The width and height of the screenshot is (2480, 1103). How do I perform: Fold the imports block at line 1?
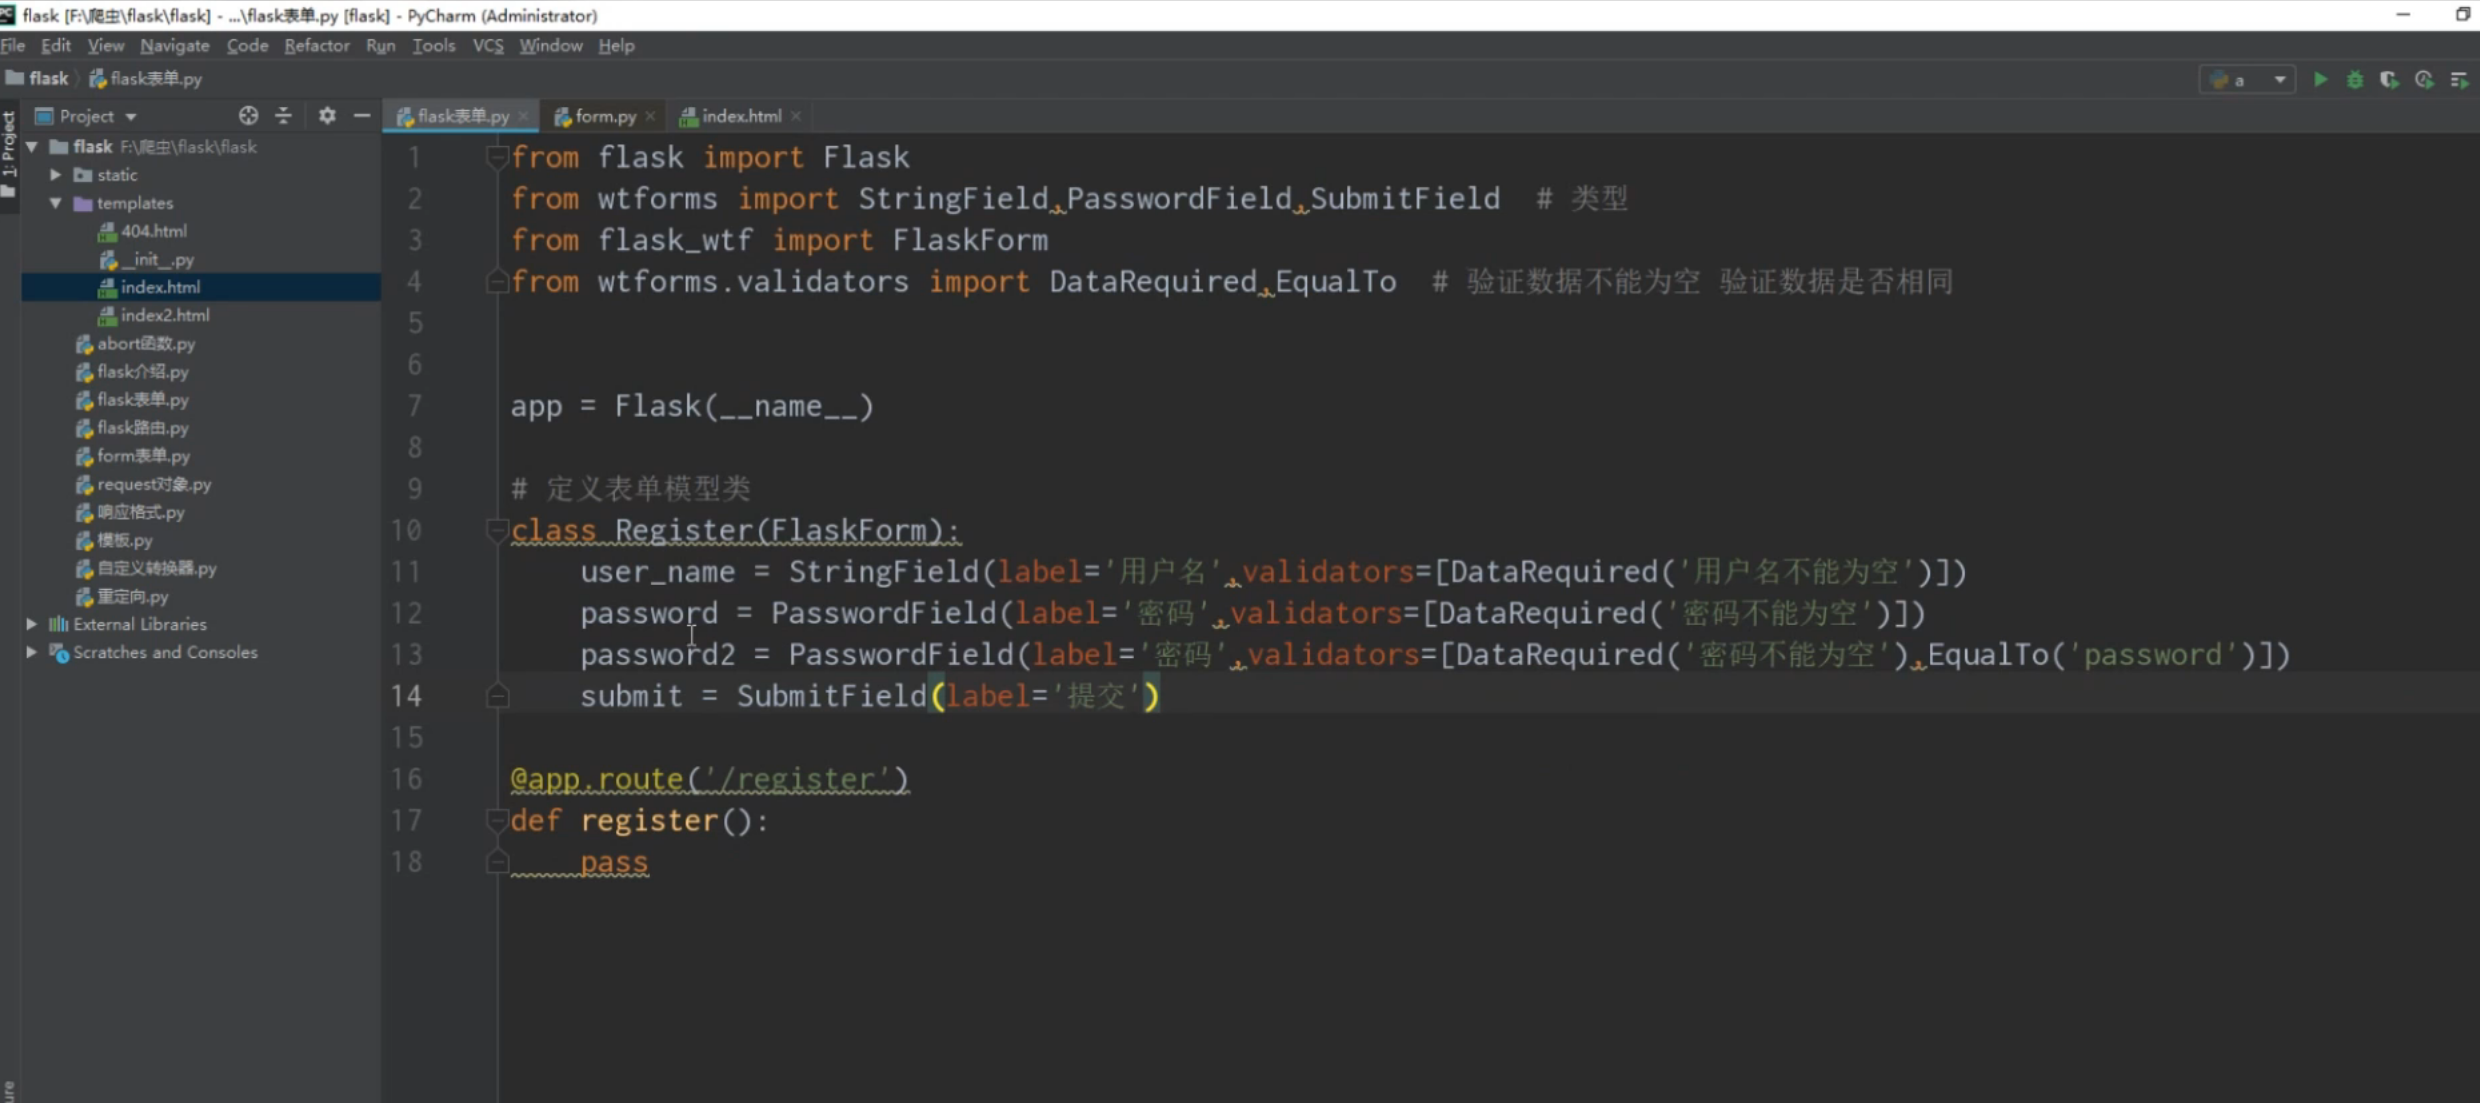tap(496, 157)
